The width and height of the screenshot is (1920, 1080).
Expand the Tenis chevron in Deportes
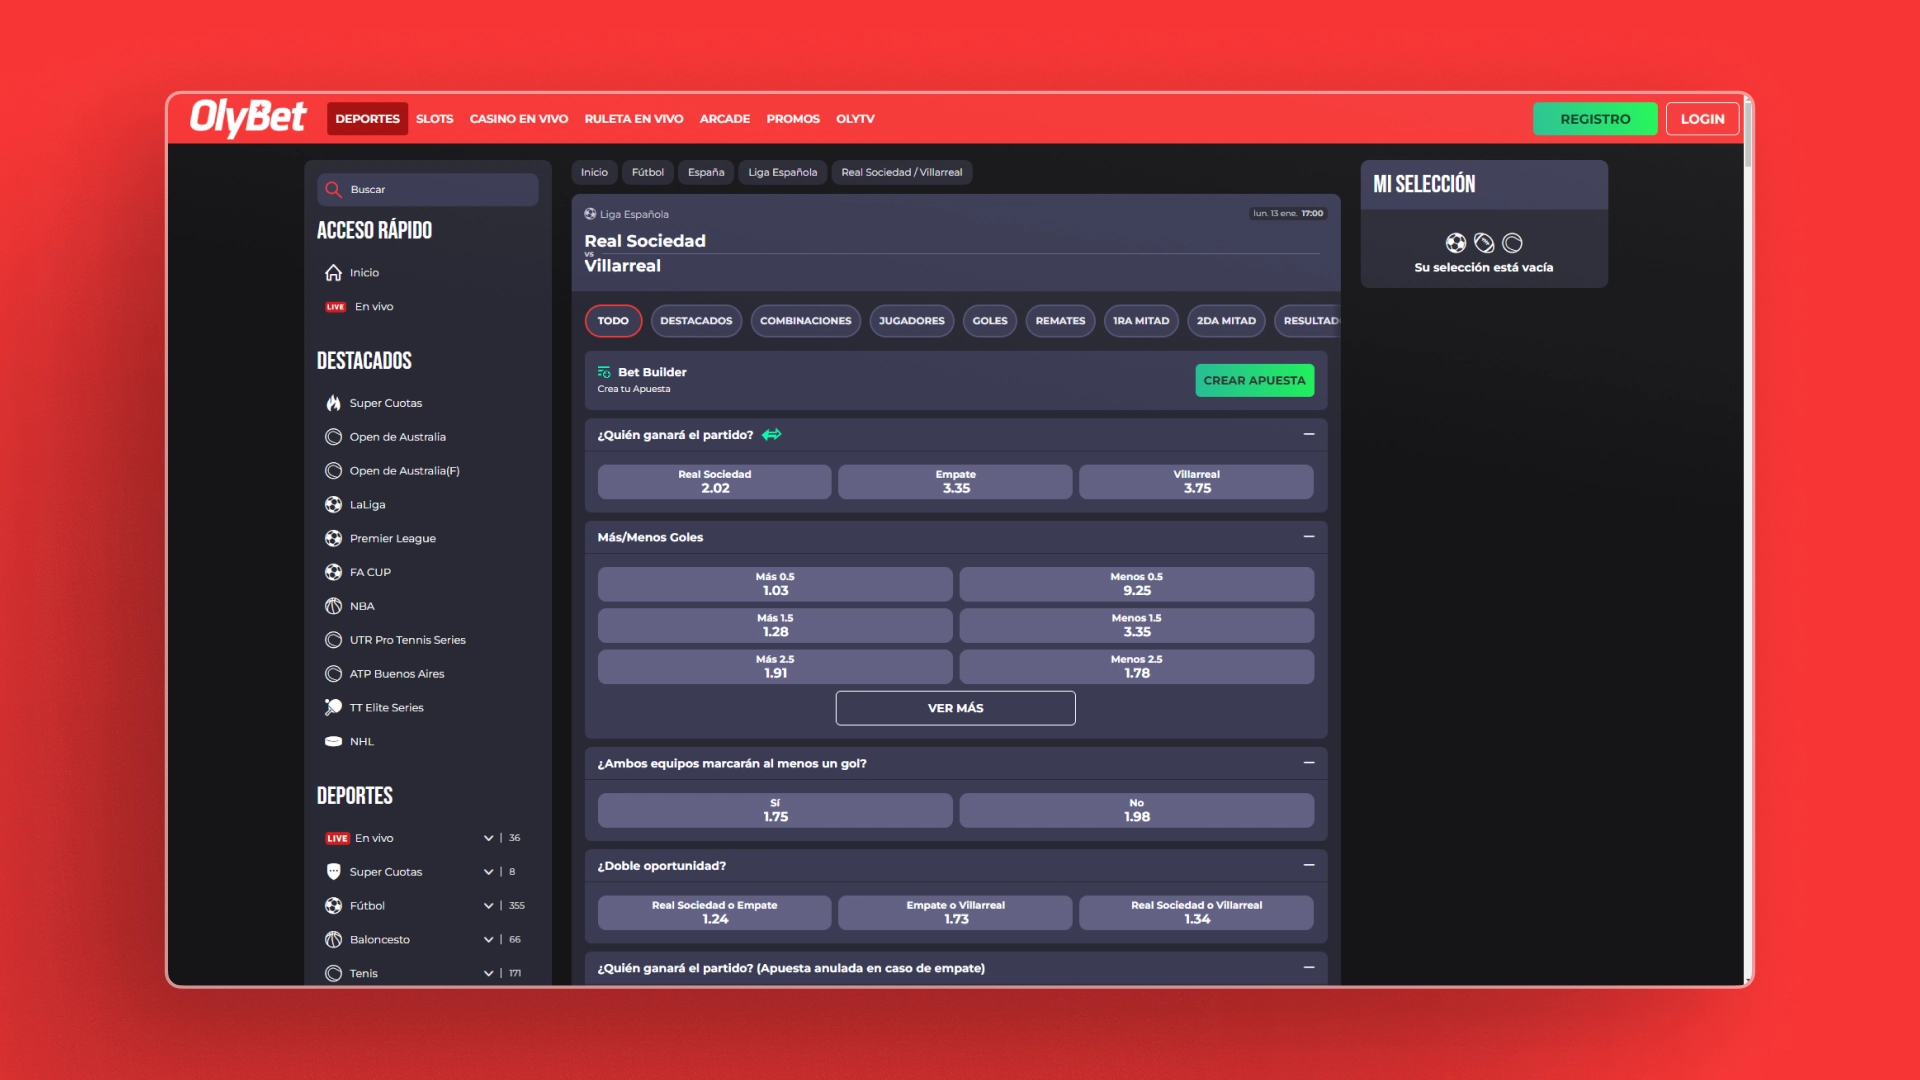pos(488,974)
